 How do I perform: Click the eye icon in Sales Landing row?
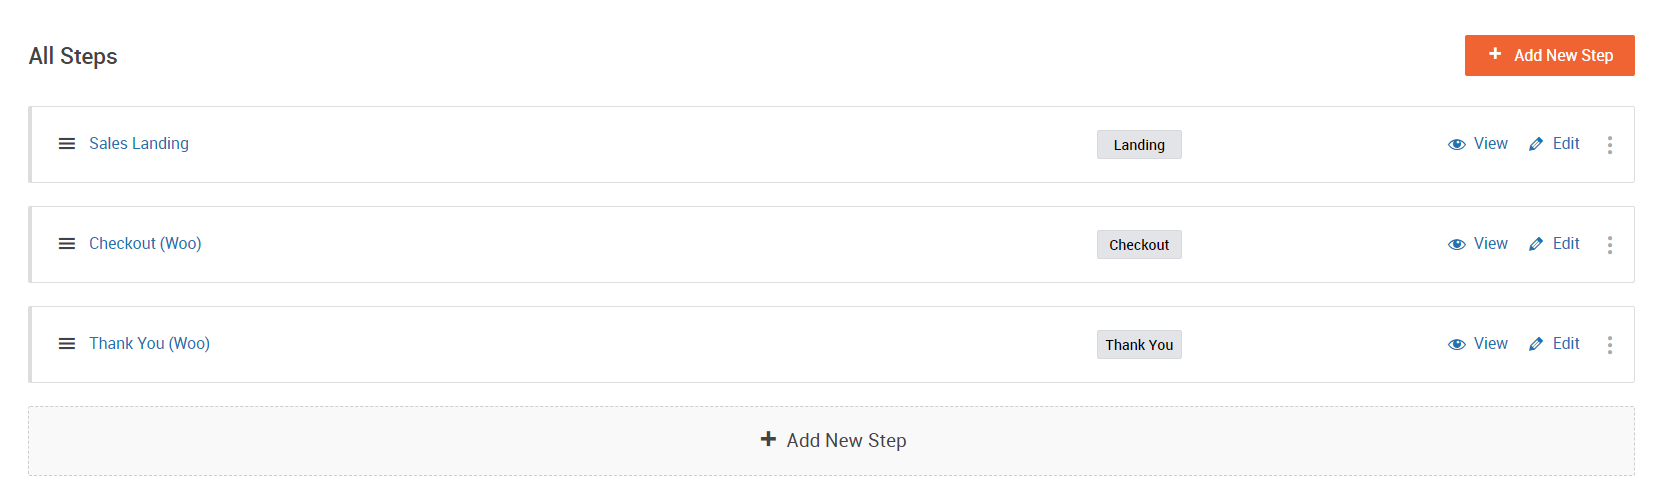(x=1457, y=144)
